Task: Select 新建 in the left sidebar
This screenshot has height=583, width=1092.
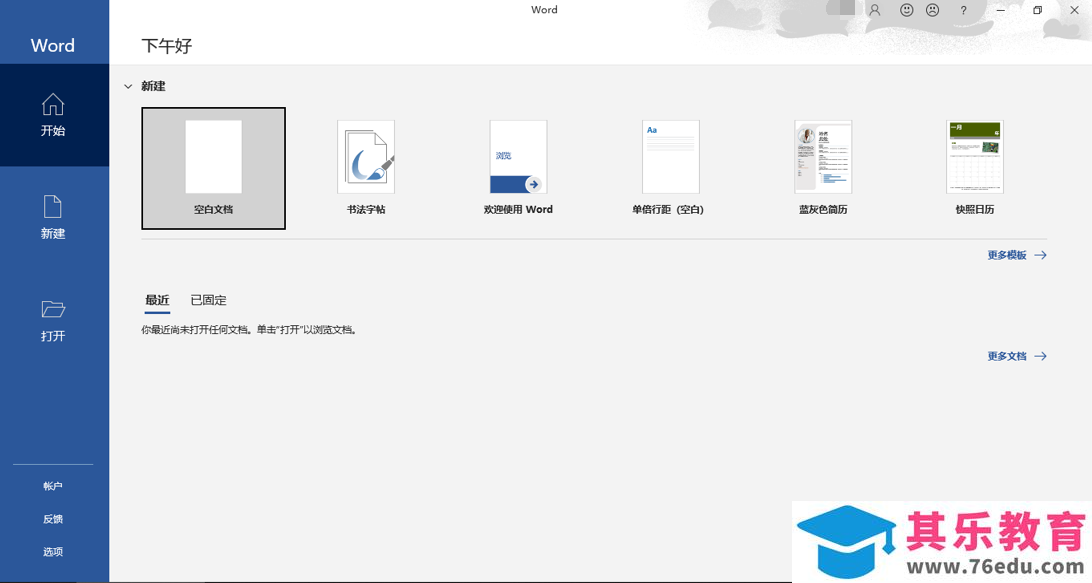Action: [x=54, y=217]
